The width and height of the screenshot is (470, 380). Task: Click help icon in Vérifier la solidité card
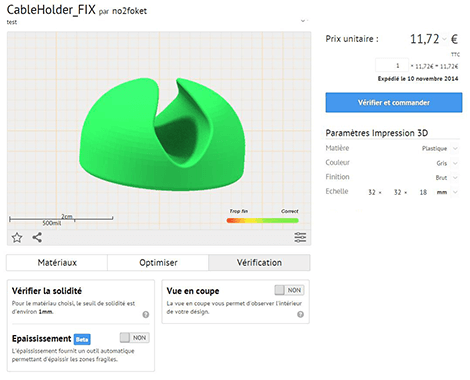click(146, 314)
